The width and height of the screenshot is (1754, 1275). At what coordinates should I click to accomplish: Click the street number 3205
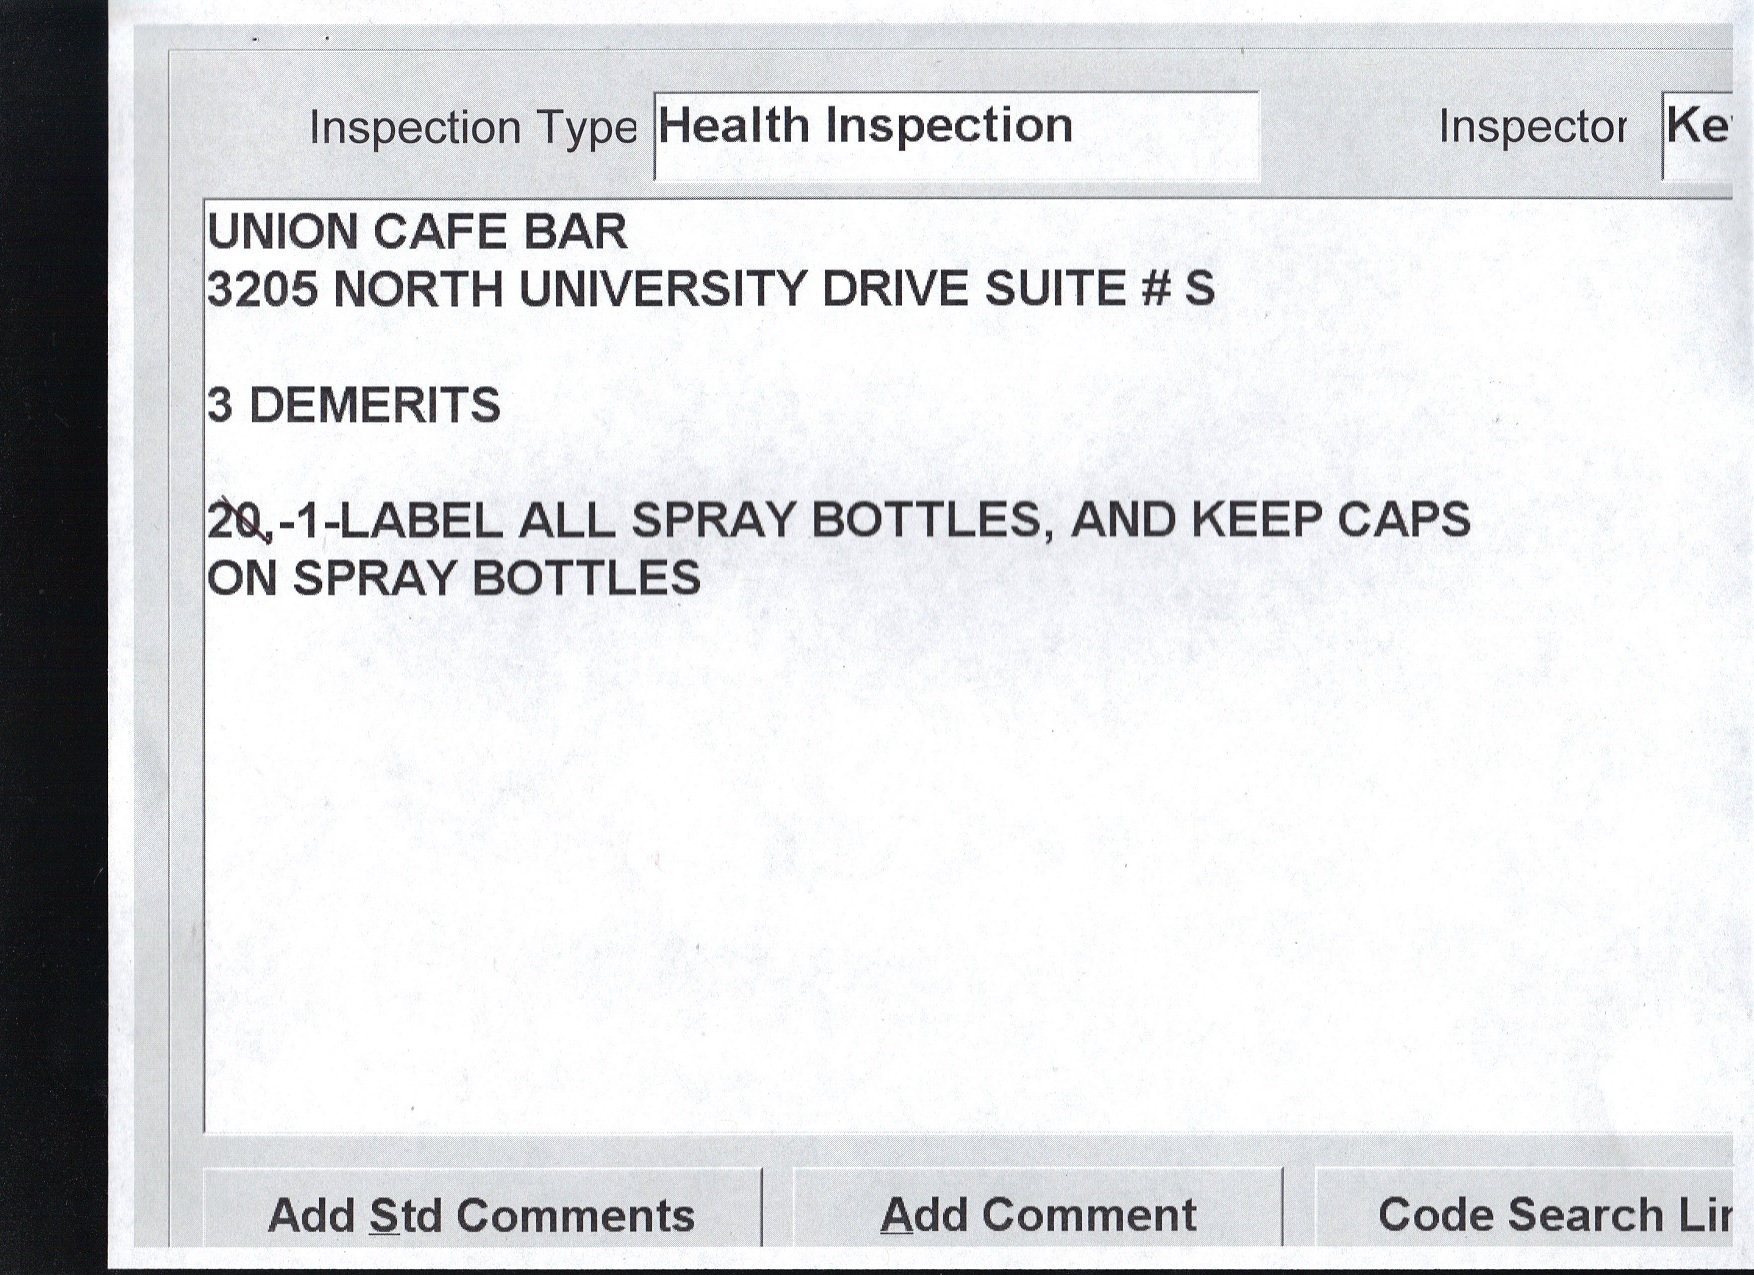point(262,290)
